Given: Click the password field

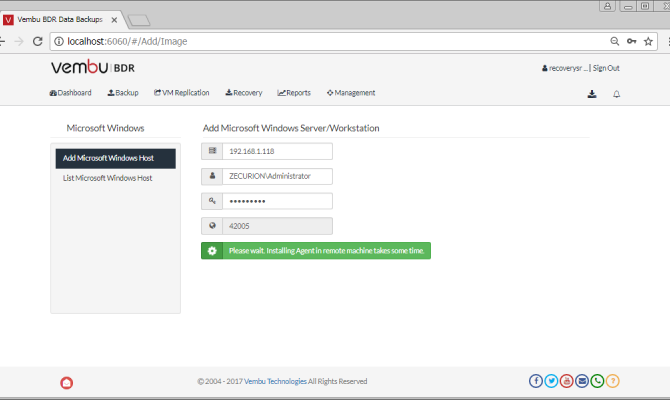Looking at the screenshot, I should [x=277, y=201].
